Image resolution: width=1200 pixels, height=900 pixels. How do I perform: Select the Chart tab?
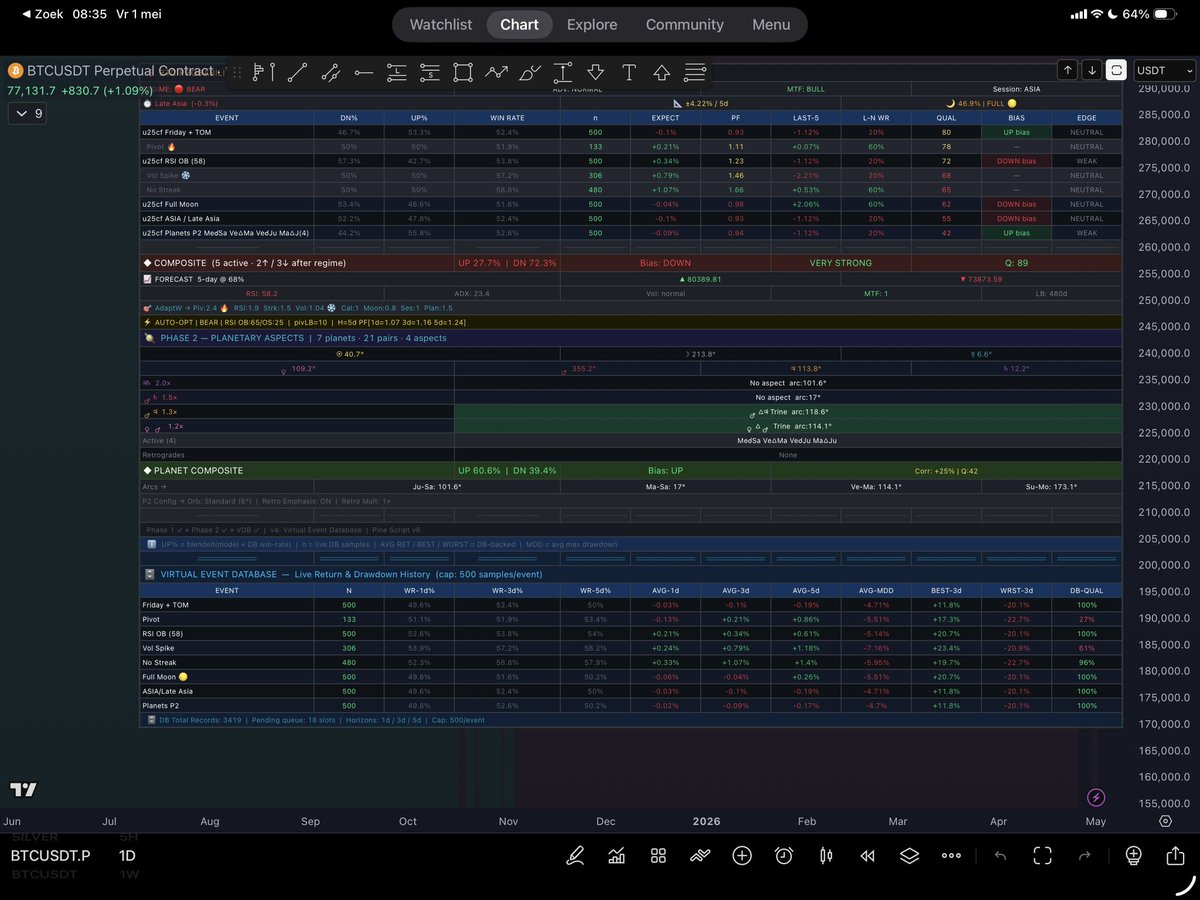[x=519, y=25]
